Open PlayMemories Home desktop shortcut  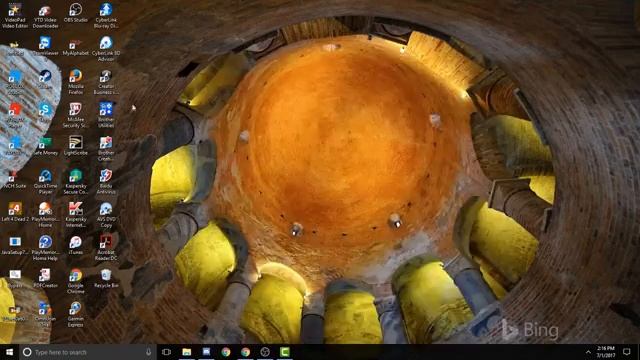point(45,215)
